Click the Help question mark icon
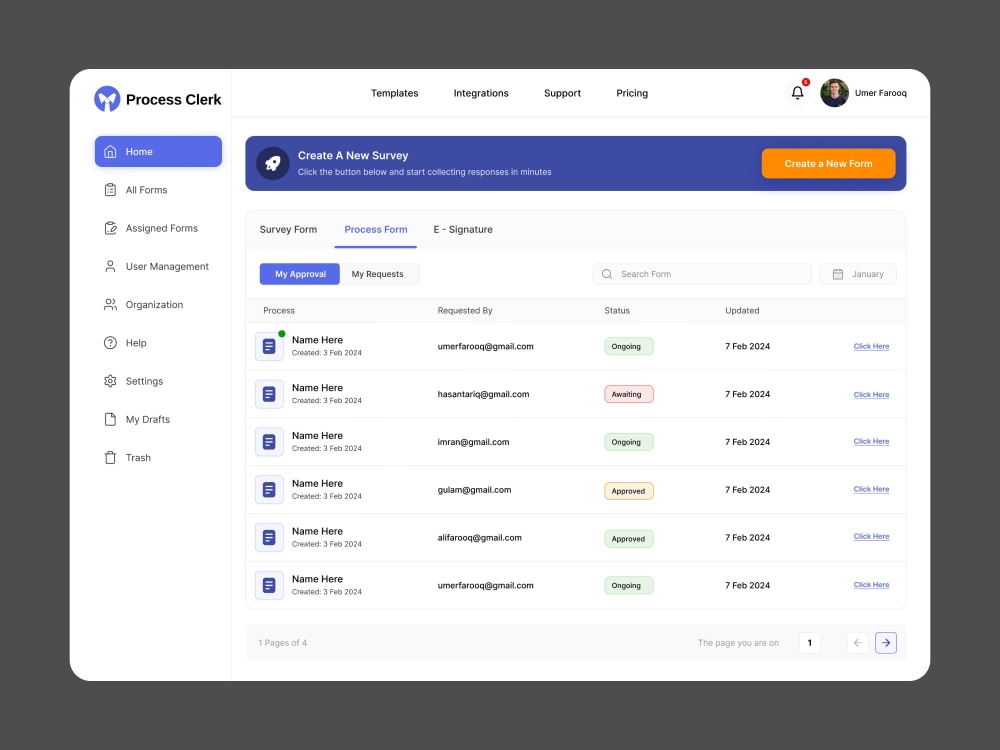 [110, 343]
